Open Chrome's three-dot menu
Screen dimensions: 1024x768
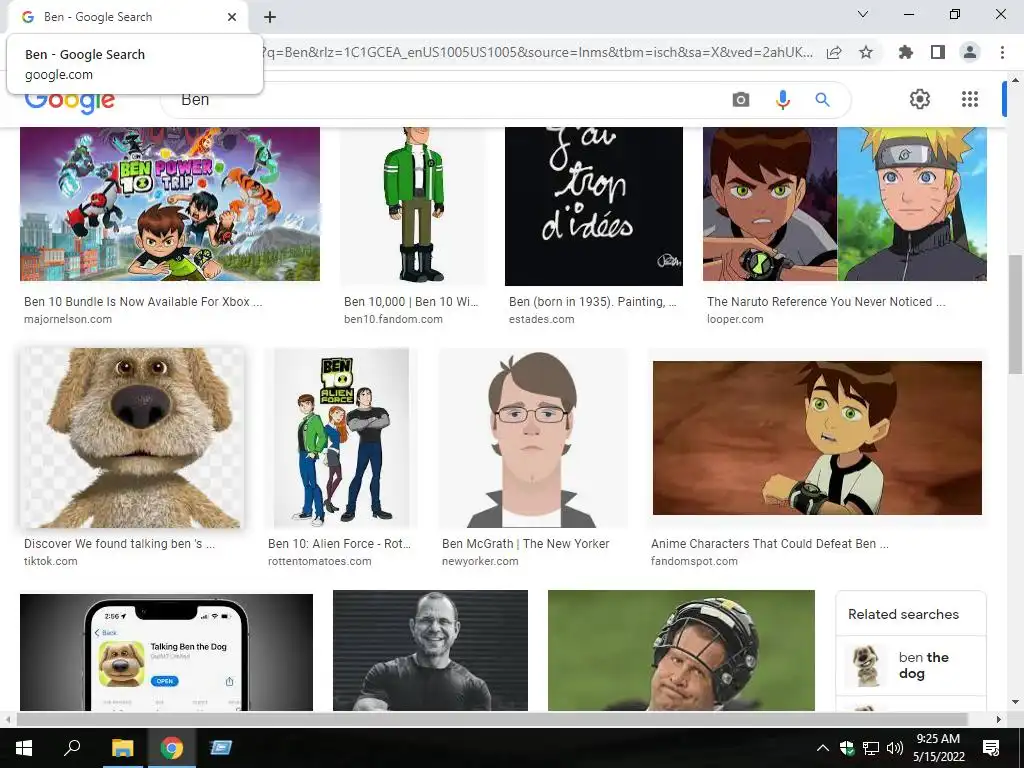[1002, 52]
